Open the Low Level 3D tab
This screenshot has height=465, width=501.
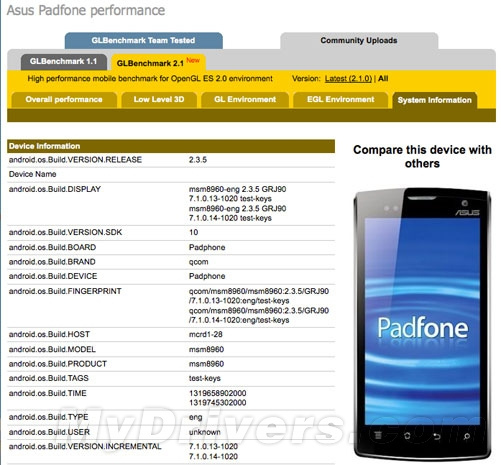coord(159,100)
